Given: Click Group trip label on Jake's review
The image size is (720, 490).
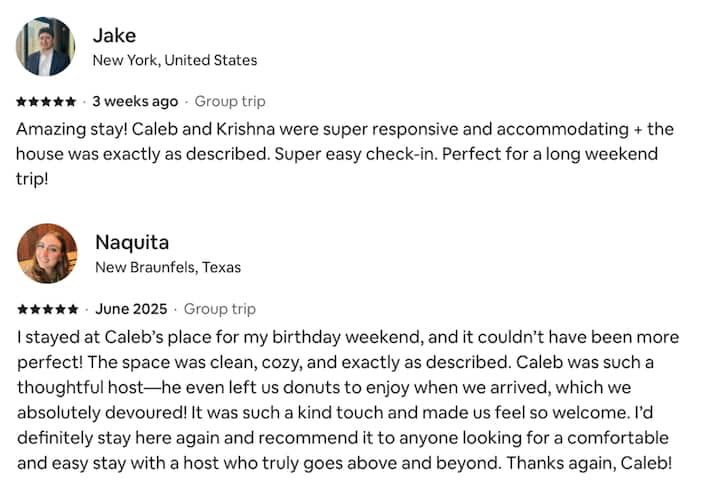Looking at the screenshot, I should (x=230, y=101).
